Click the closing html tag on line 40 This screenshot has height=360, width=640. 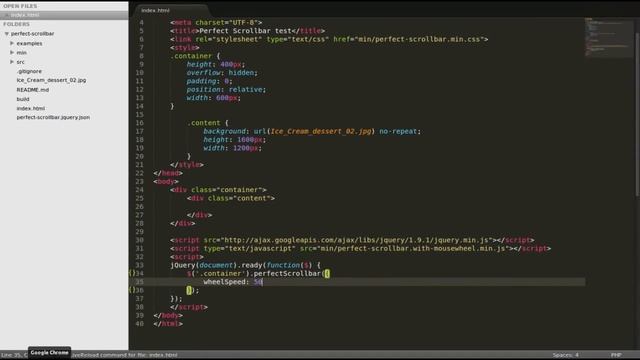pyautogui.click(x=168, y=324)
